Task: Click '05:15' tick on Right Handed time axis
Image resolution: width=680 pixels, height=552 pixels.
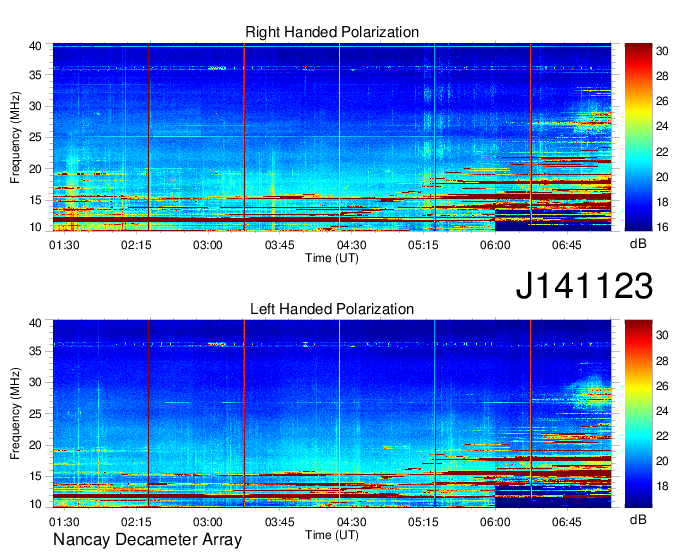Action: [x=423, y=245]
